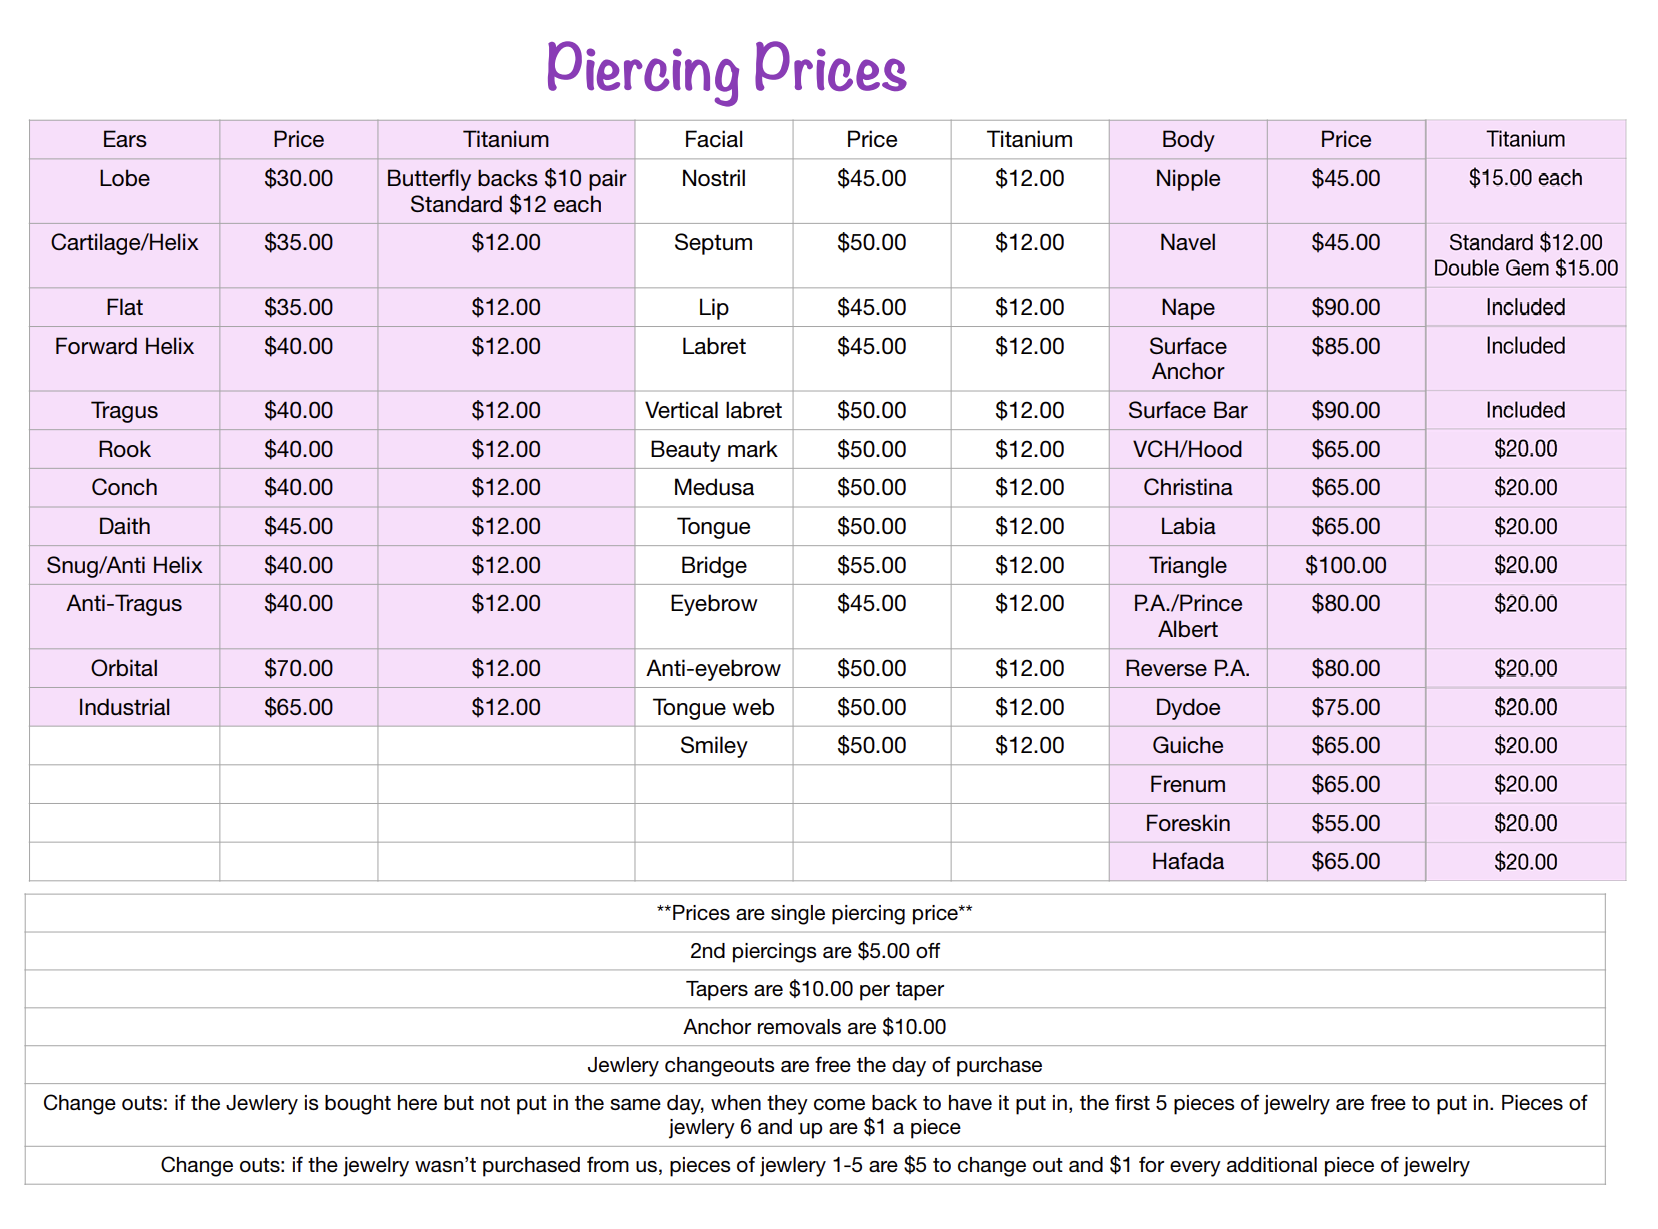Select the Anchor removals are $10.00 row
The width and height of the screenshot is (1658, 1229).
point(814,1027)
